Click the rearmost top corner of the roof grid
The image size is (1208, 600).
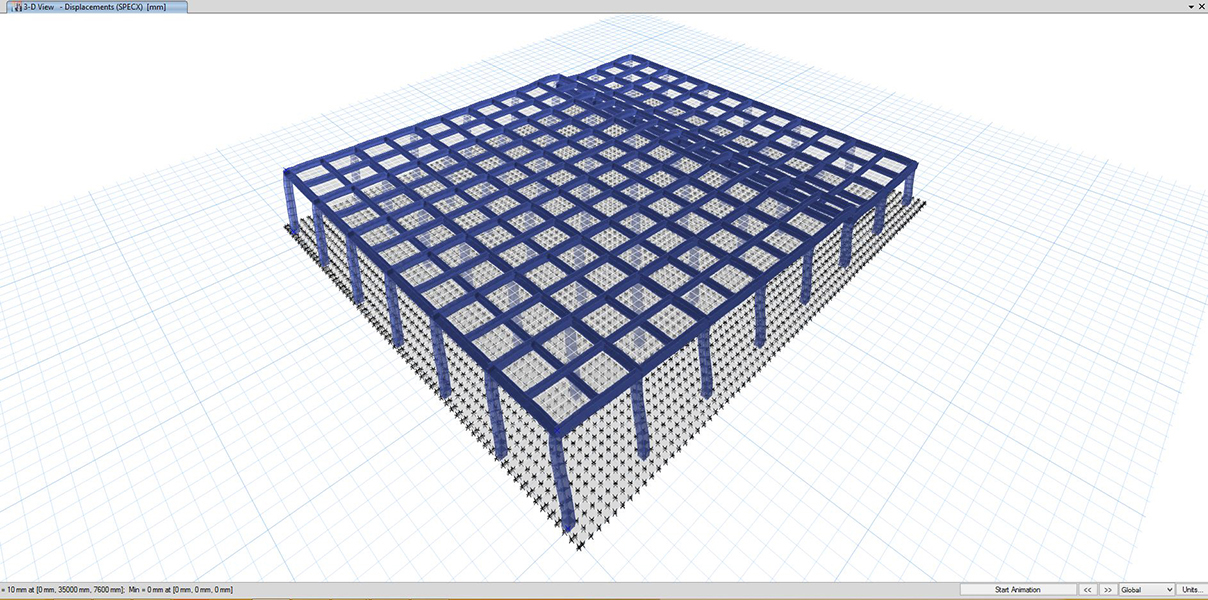(630, 60)
